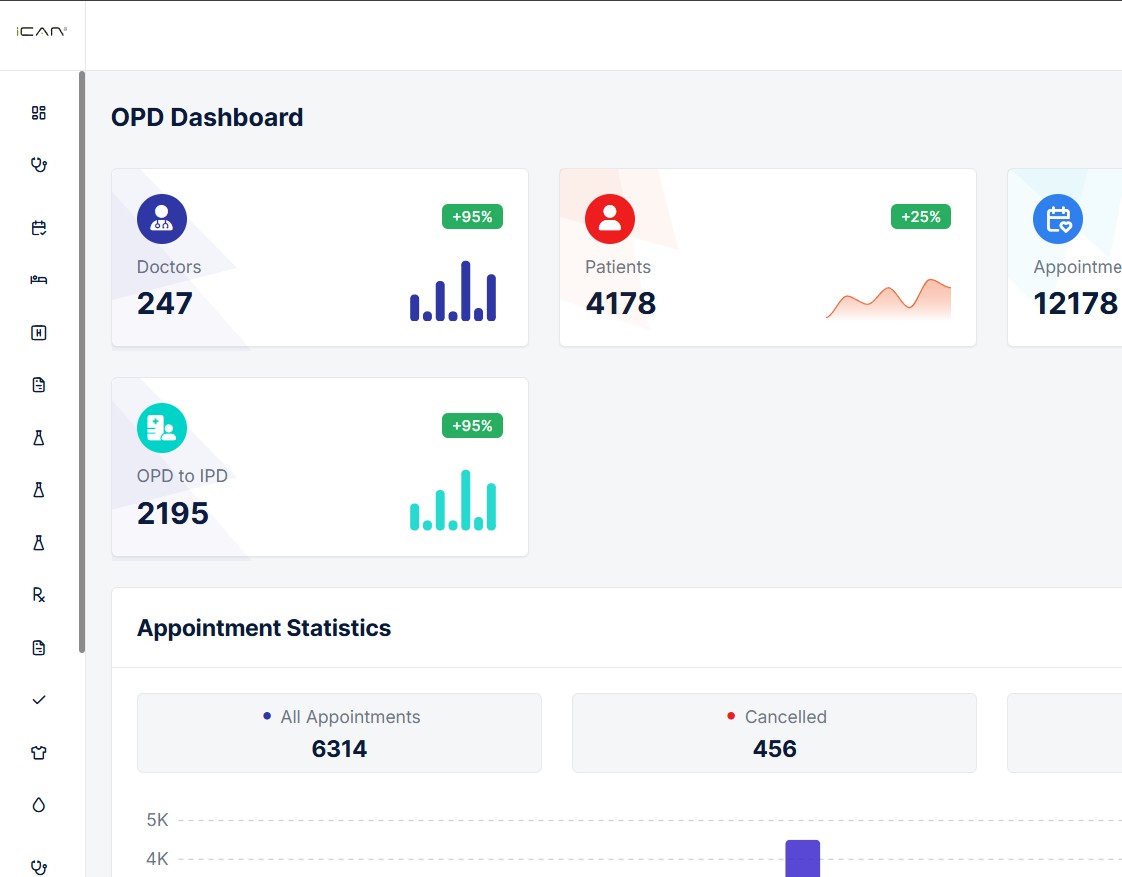The height and width of the screenshot is (877, 1122).
Task: Click the Rx prescription icon in the sidebar
Action: (x=38, y=594)
